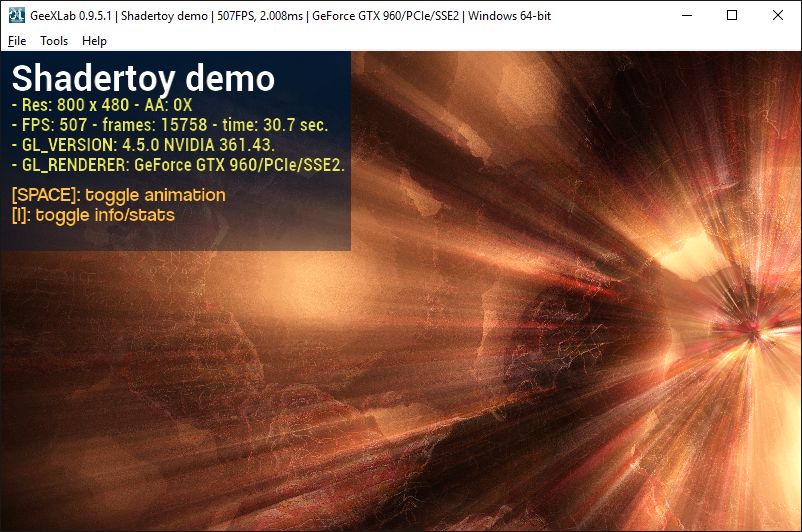The image size is (802, 532).
Task: Click the '[I]: toggle info/stats' hint
Action: tap(93, 215)
